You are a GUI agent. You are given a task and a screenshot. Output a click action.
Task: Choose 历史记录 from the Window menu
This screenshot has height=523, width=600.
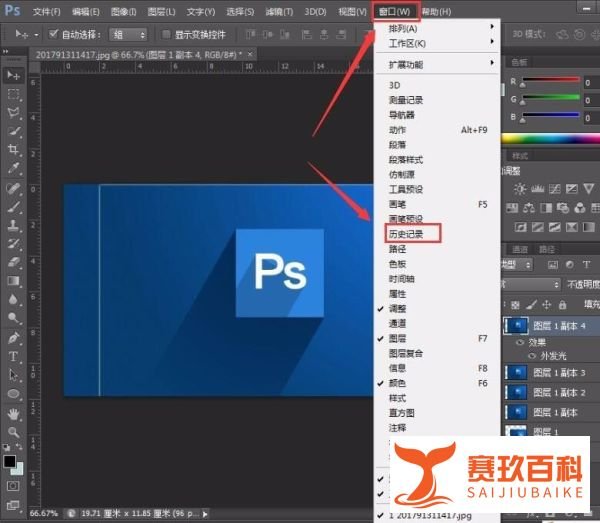(x=406, y=234)
